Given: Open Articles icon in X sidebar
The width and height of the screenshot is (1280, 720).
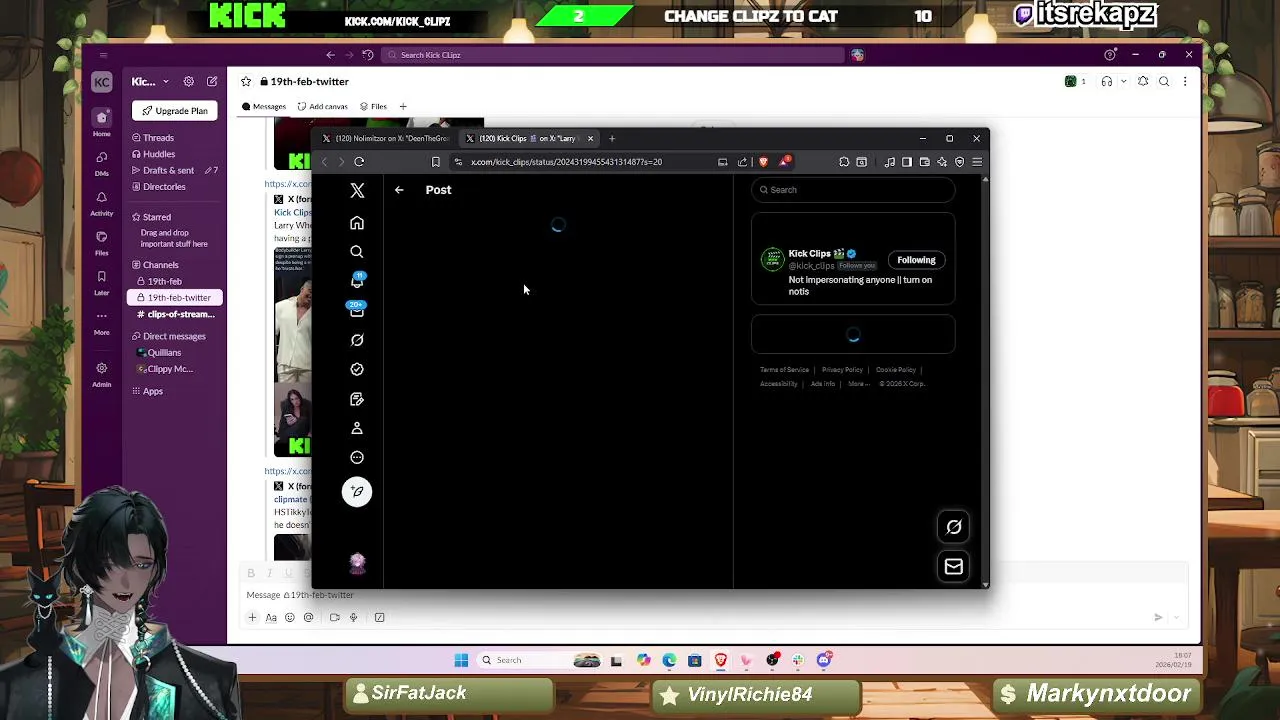Looking at the screenshot, I should [357, 399].
